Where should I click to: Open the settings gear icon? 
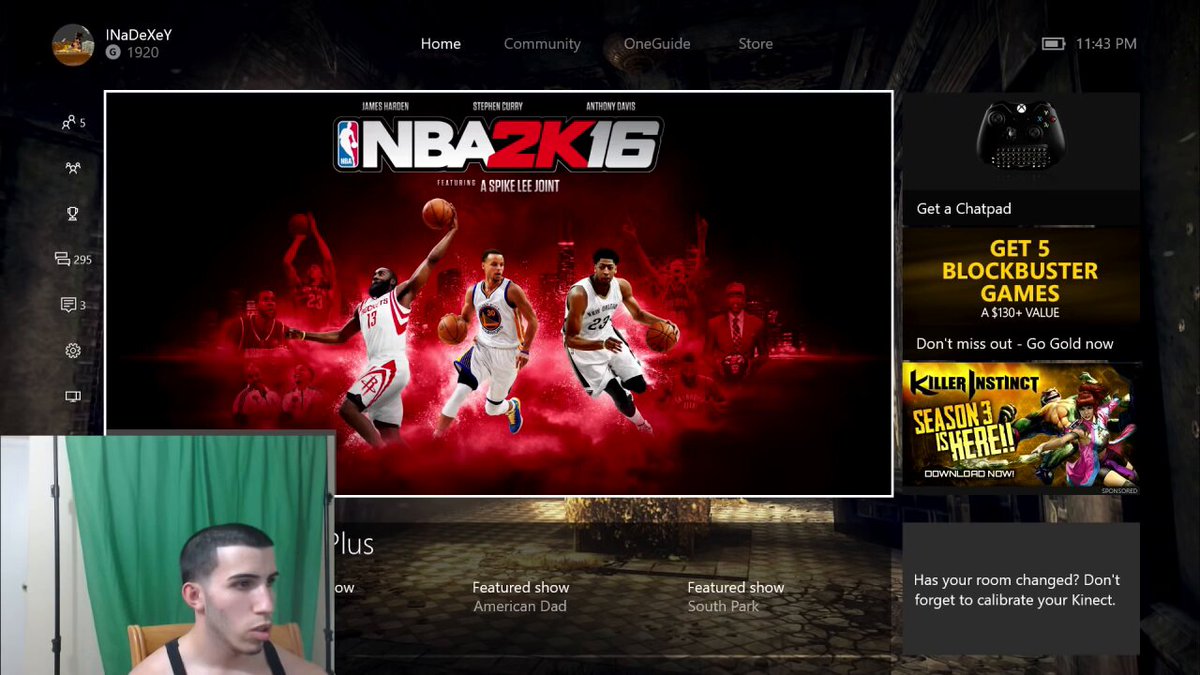tap(73, 351)
